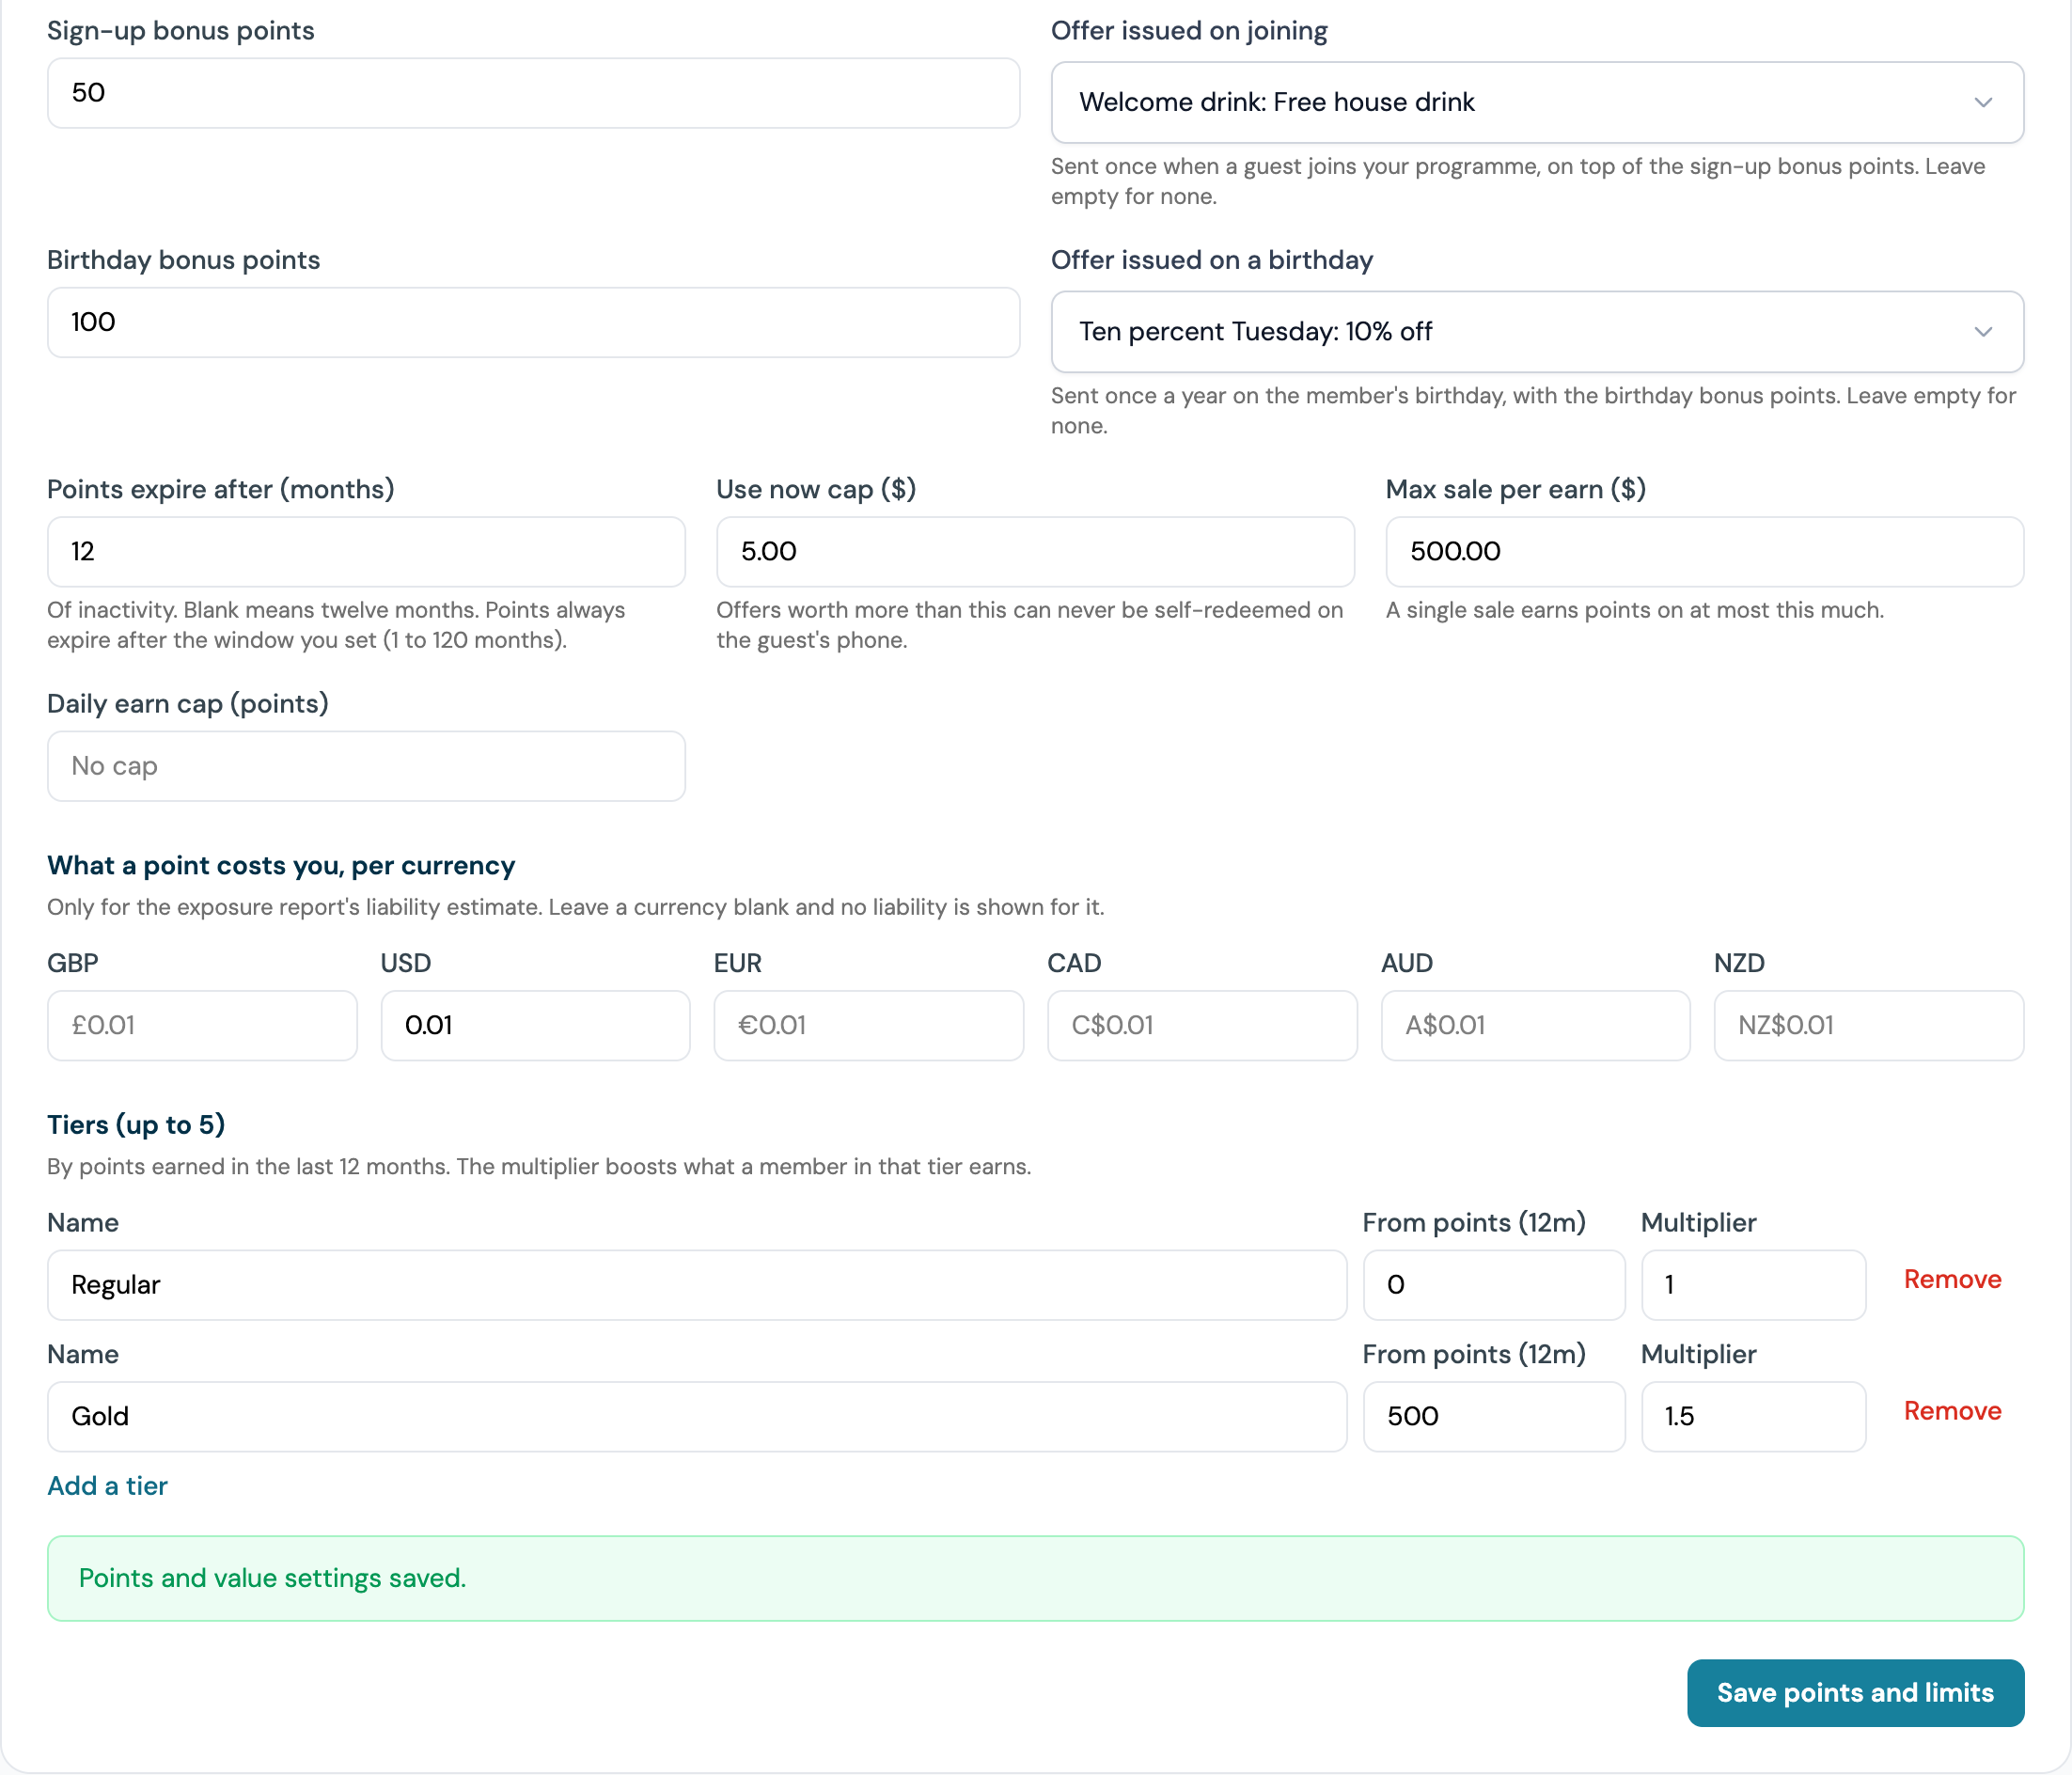Screen dimensions: 2072x1775
Task: Click the 'What a point costs you, per currency' heading
Action: [281, 865]
